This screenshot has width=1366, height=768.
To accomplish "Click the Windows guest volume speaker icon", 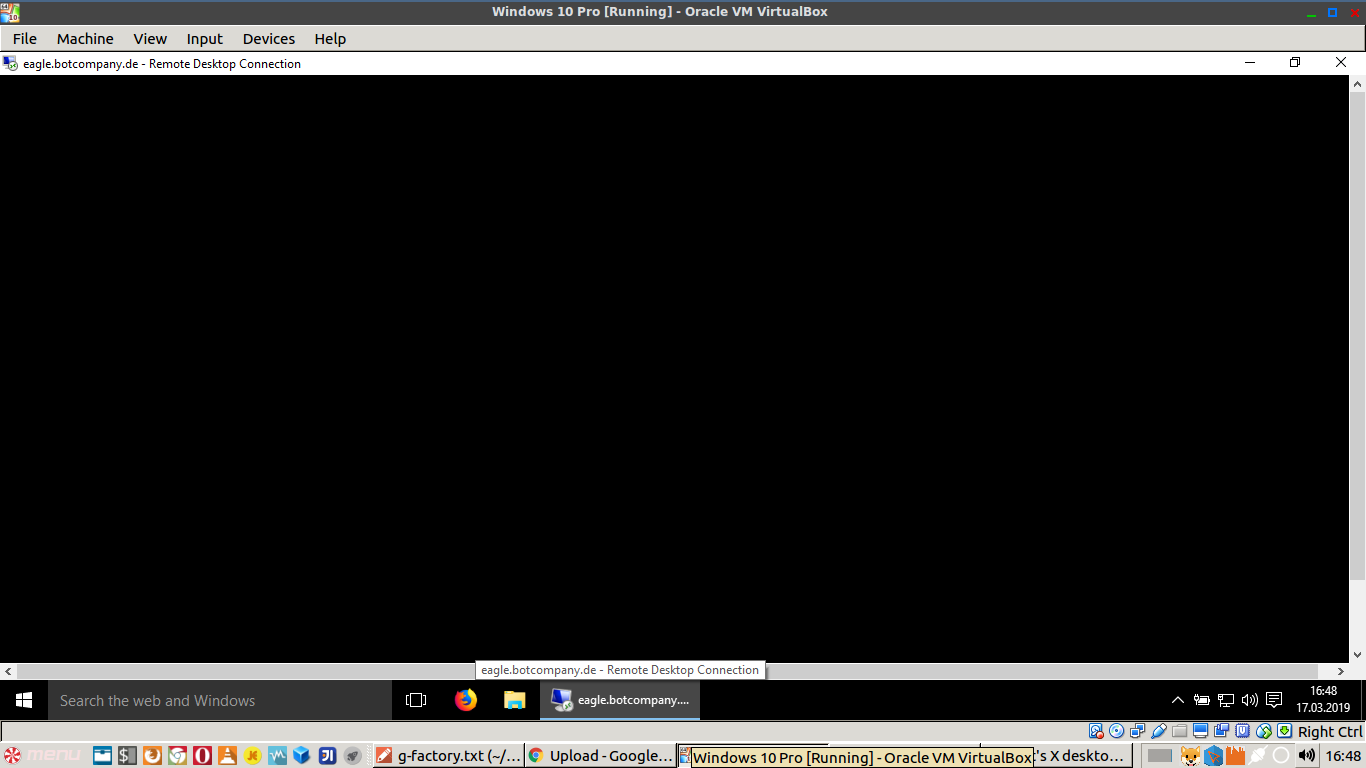I will coord(1249,700).
